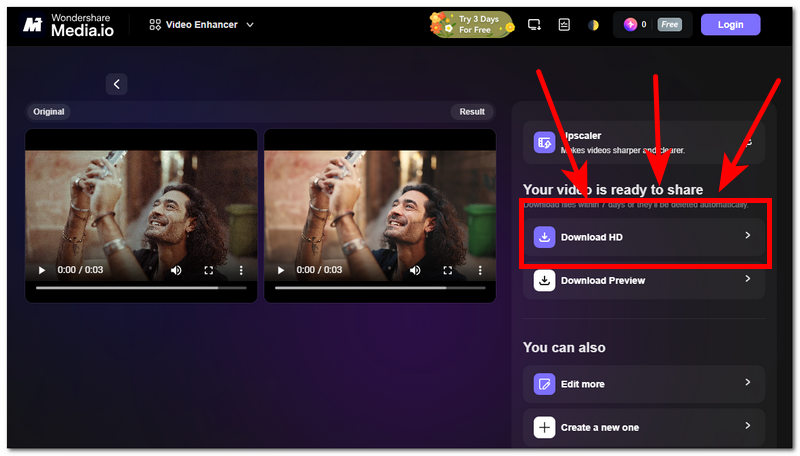This screenshot has width=800, height=456.
Task: Expand the Download Preview chevron arrow
Action: [747, 278]
